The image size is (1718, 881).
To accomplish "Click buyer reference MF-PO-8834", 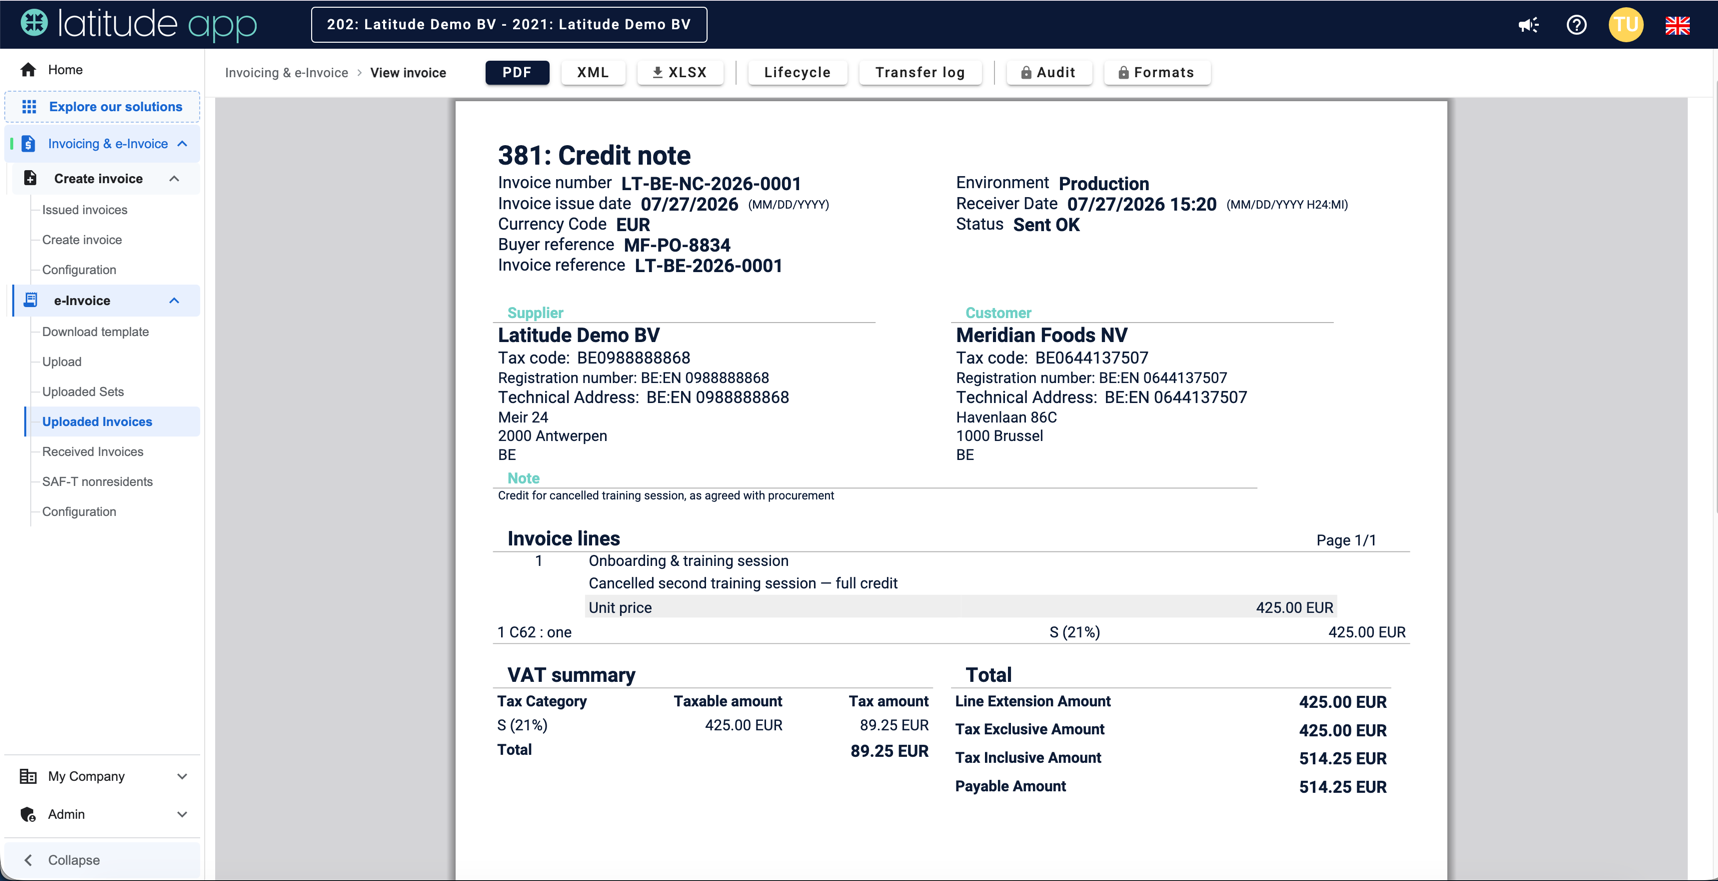I will click(677, 245).
